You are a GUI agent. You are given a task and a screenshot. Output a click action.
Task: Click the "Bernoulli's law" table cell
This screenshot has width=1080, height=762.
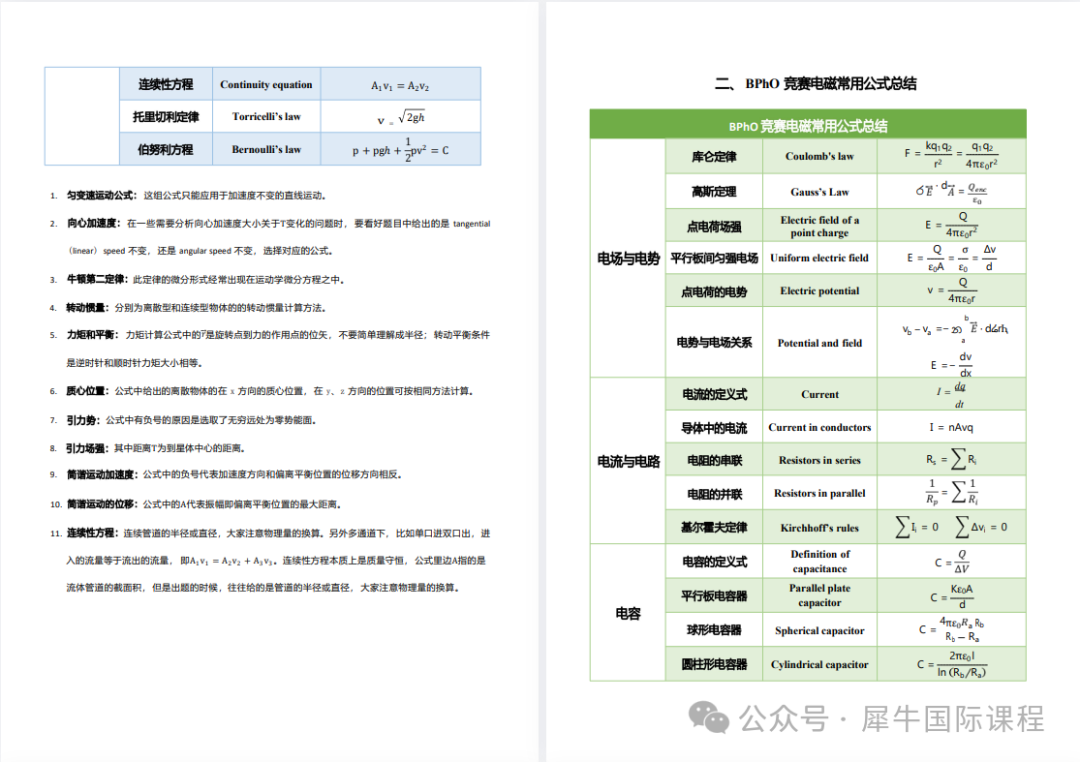(x=267, y=149)
